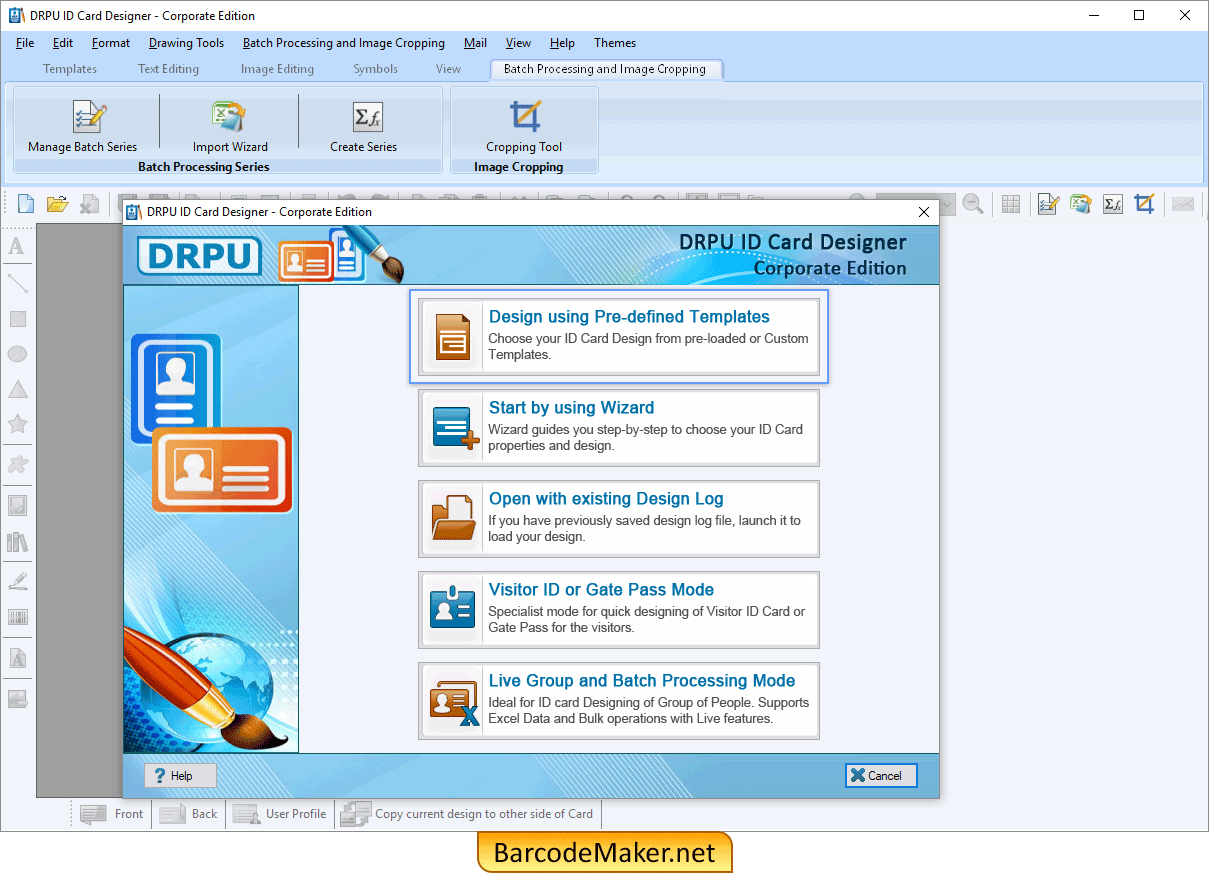Open the Mail menu
The width and height of the screenshot is (1209, 873).
click(x=476, y=43)
